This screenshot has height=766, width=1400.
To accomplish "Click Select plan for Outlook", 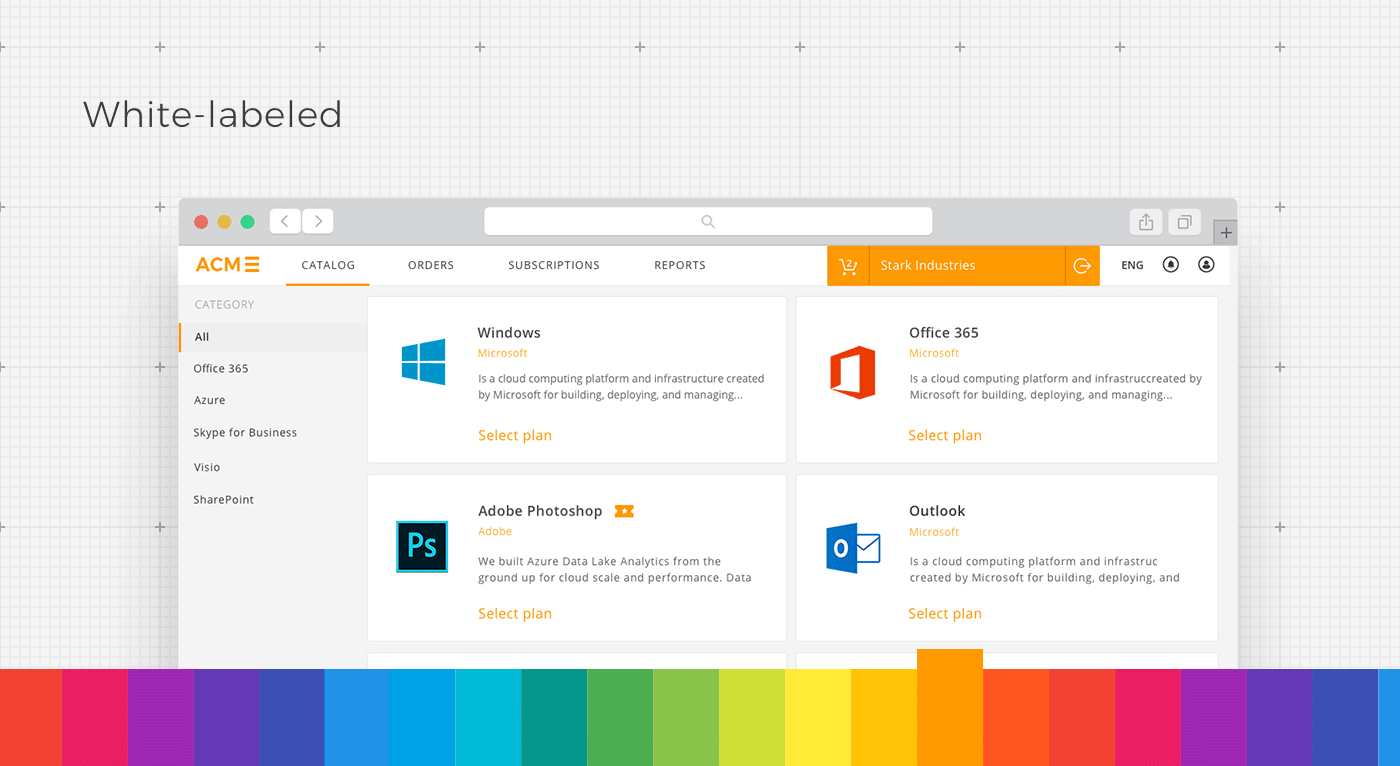I will 945,614.
